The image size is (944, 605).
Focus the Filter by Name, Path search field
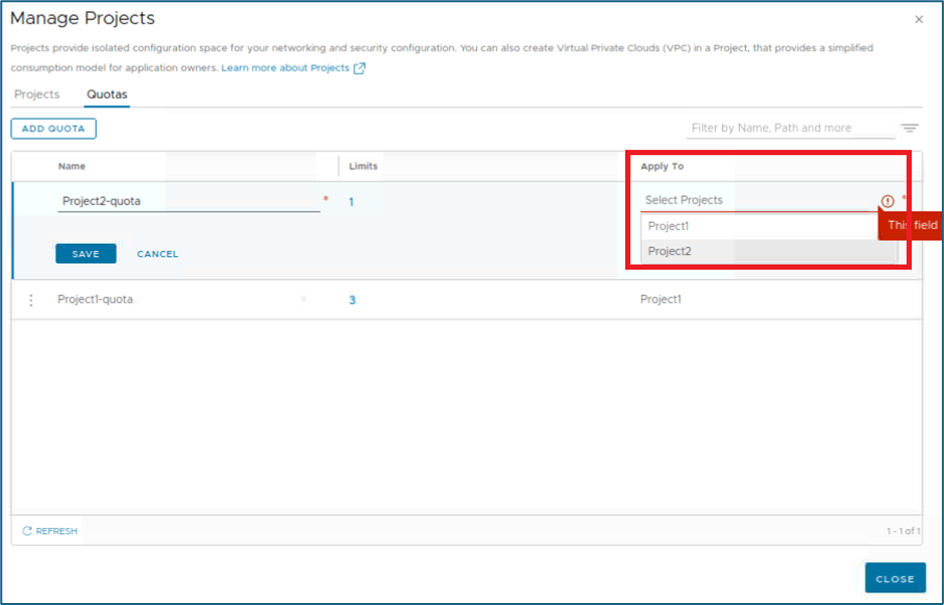(790, 128)
